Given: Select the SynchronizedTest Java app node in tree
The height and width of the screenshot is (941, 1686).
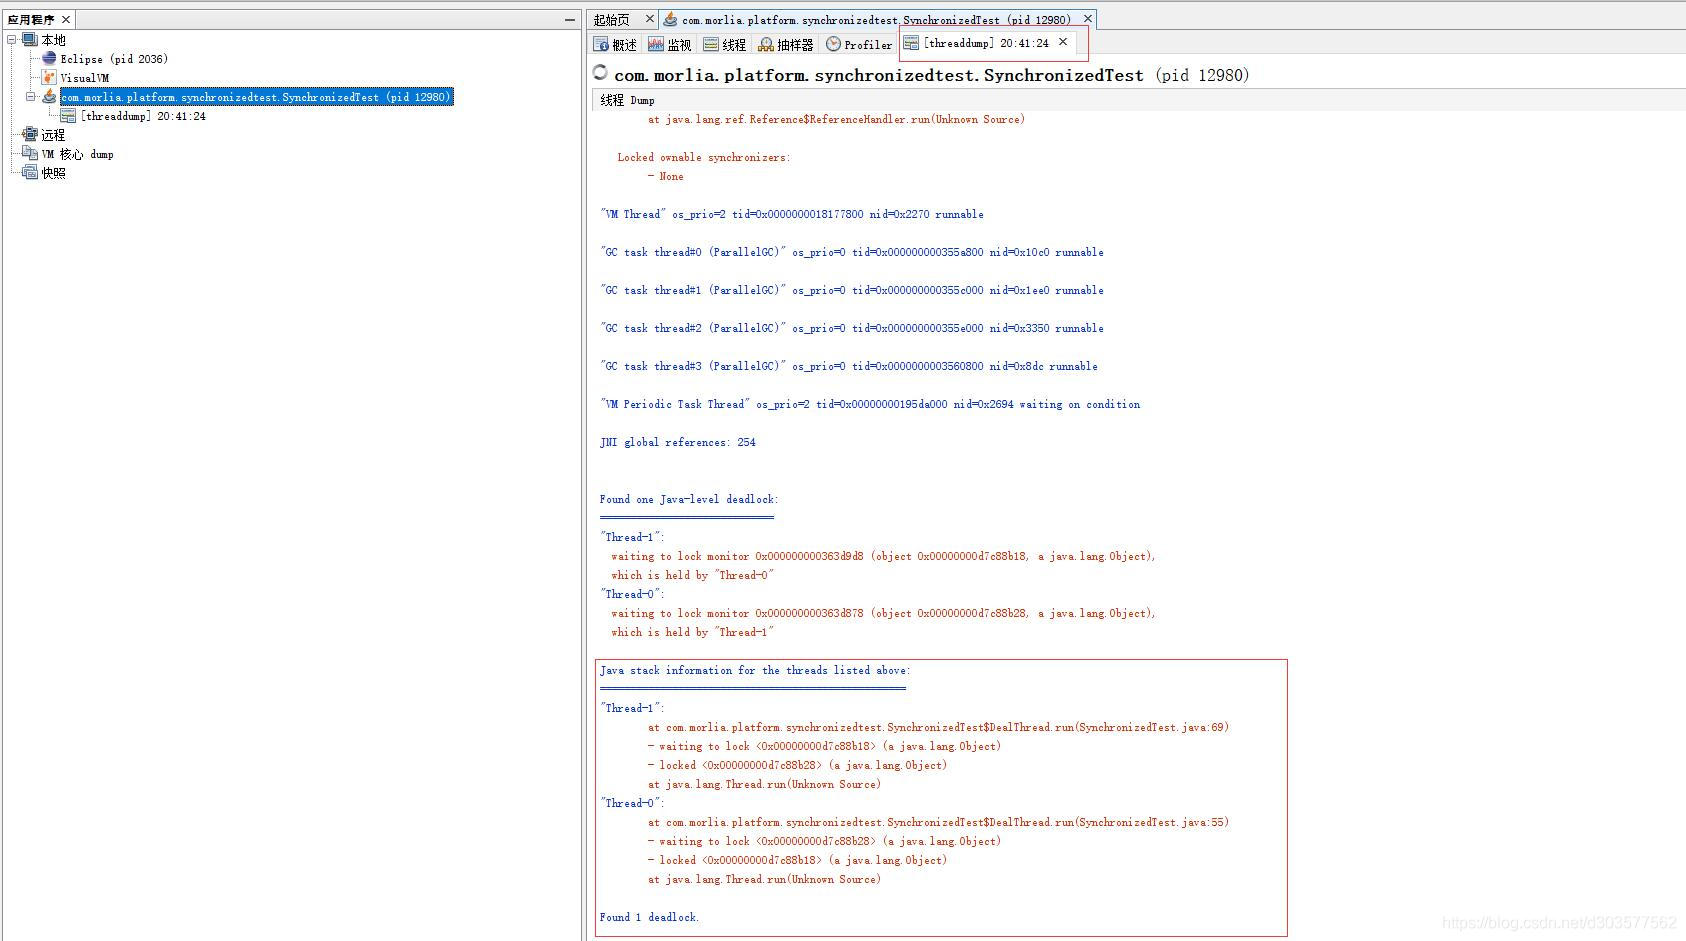Looking at the screenshot, I should 256,97.
